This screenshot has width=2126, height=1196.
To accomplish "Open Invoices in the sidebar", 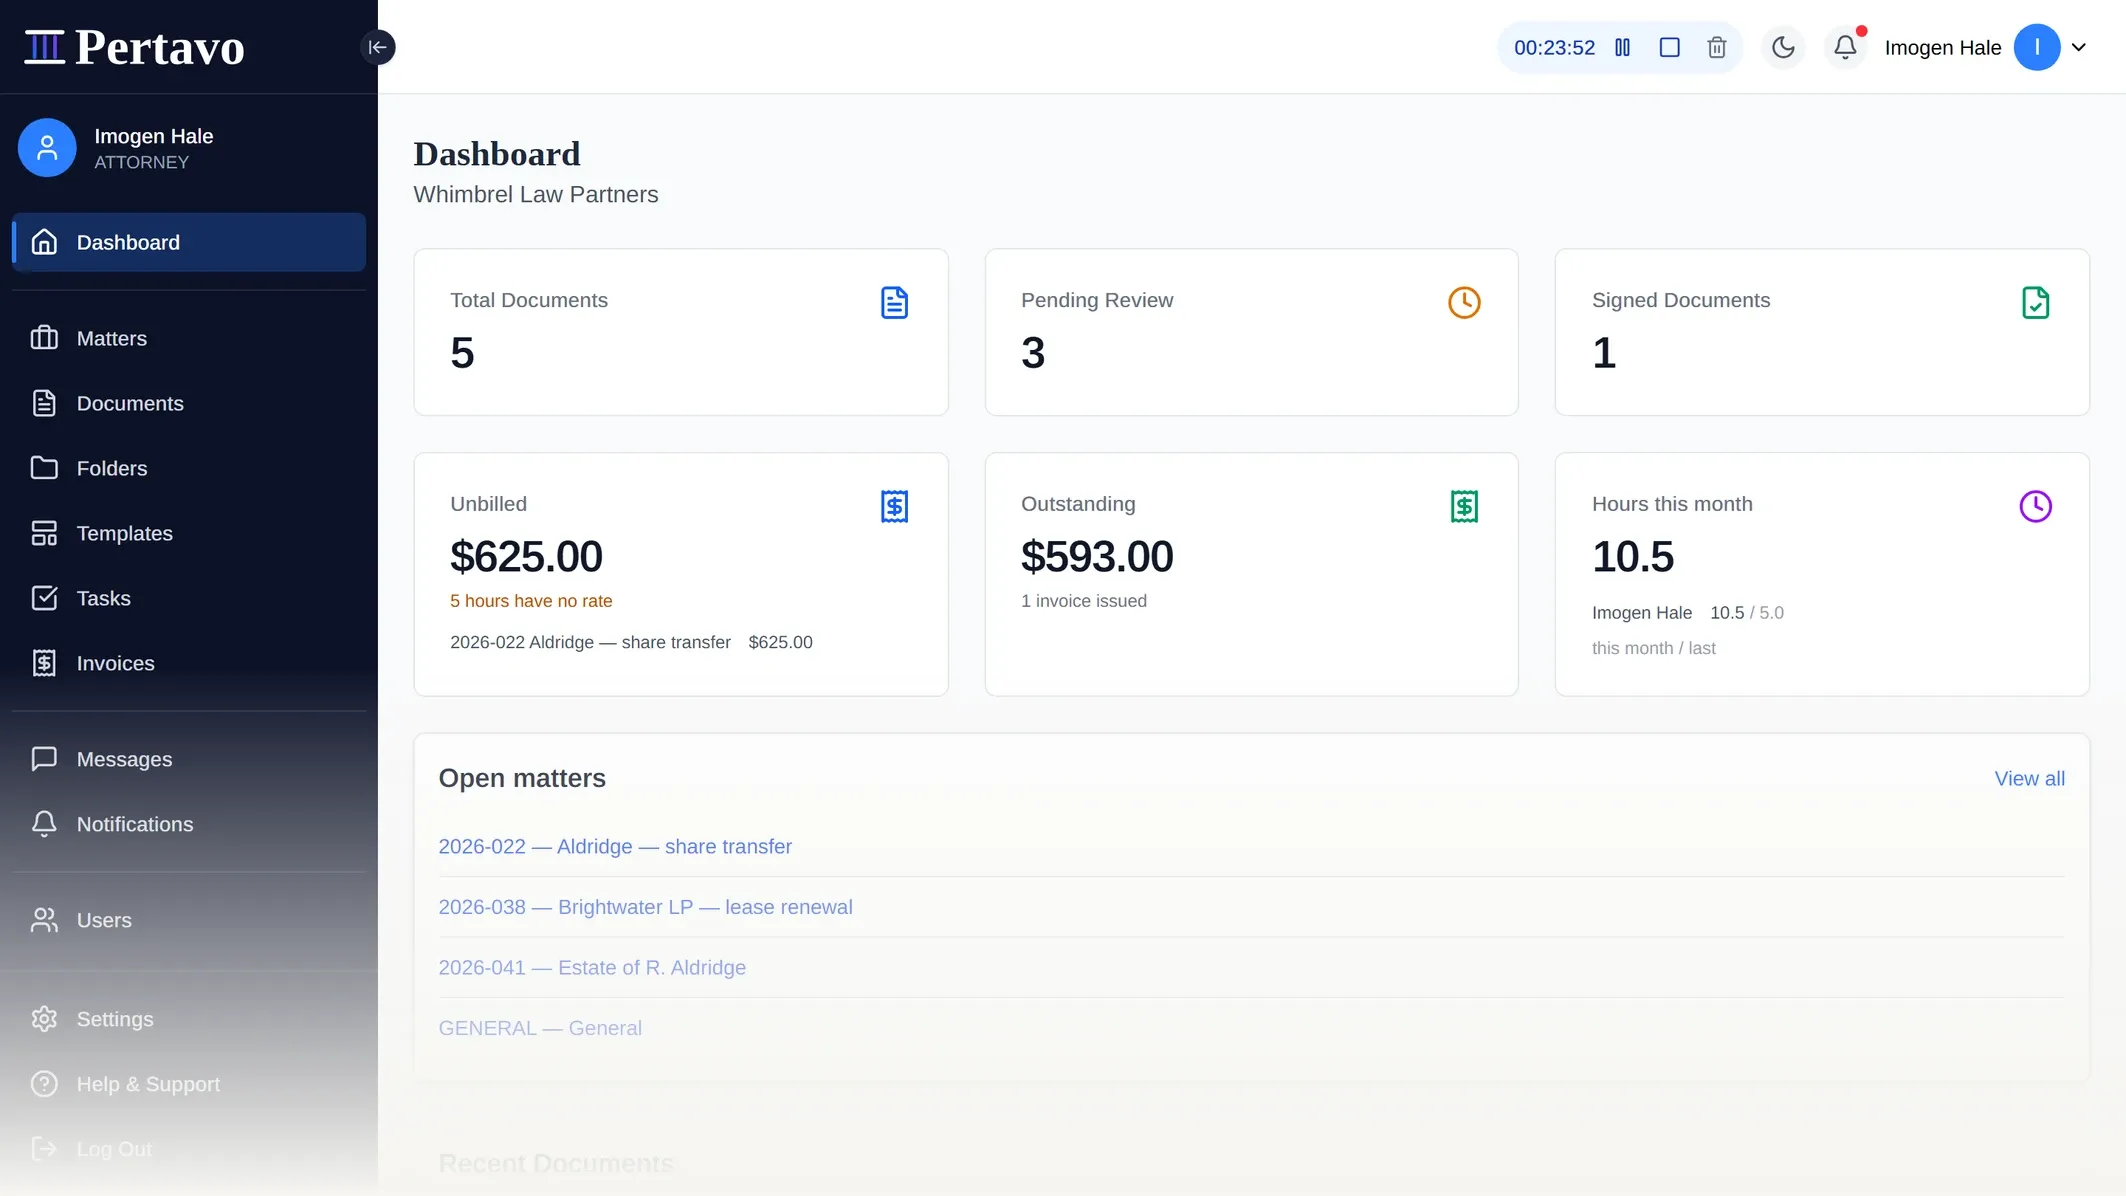I will [x=189, y=663].
